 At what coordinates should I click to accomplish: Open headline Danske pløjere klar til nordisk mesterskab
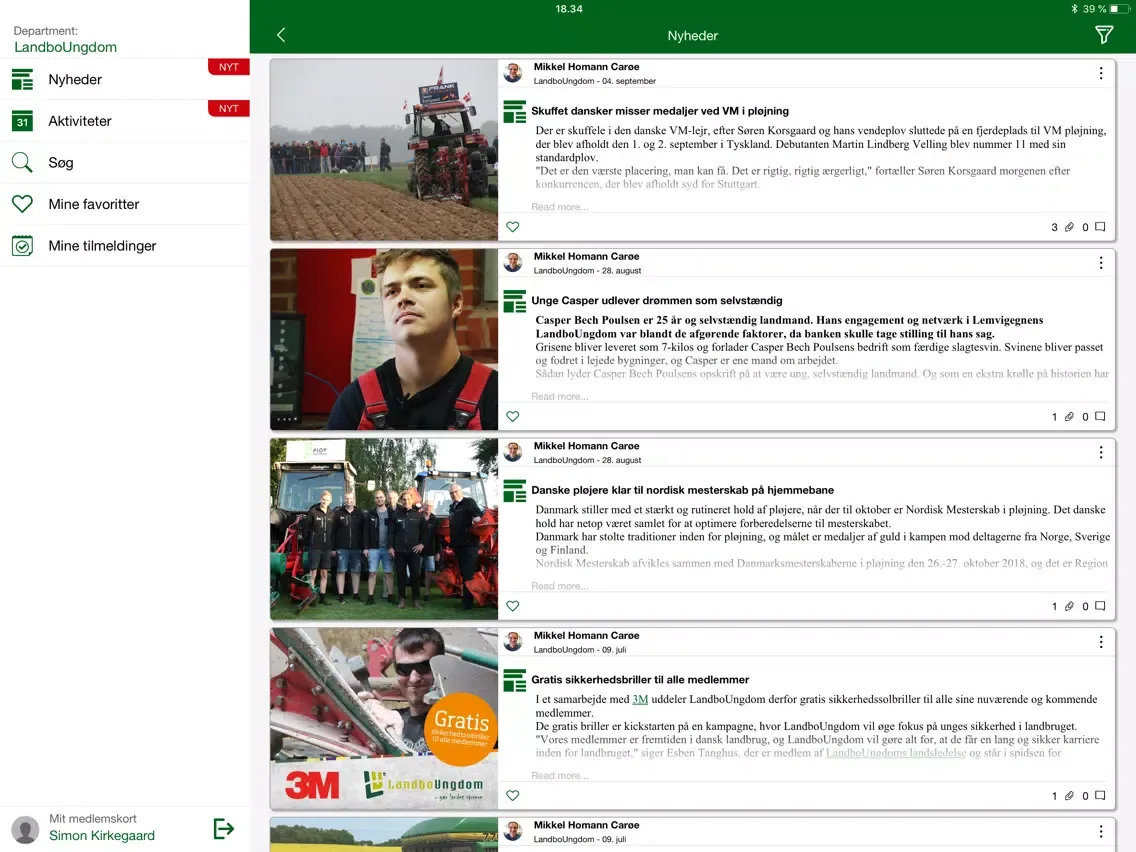(x=682, y=490)
